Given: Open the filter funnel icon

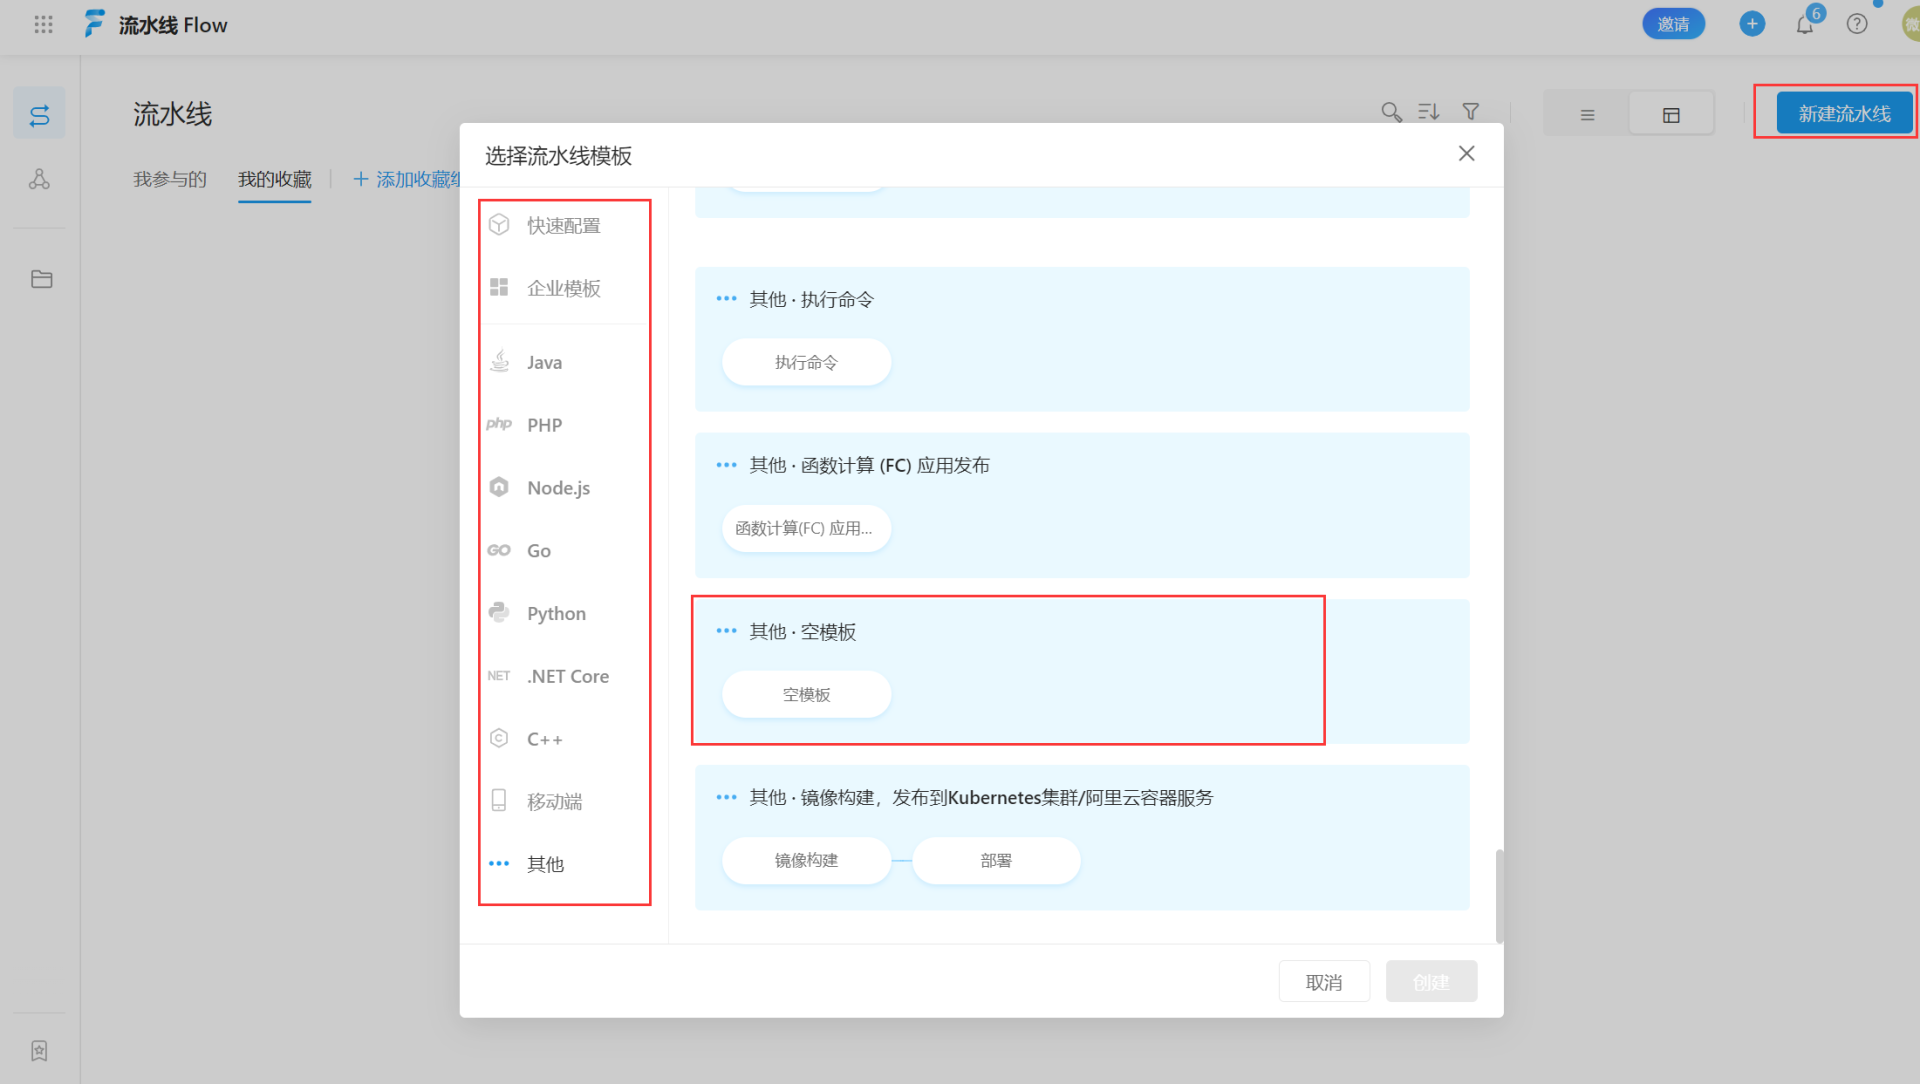Looking at the screenshot, I should tap(1470, 112).
